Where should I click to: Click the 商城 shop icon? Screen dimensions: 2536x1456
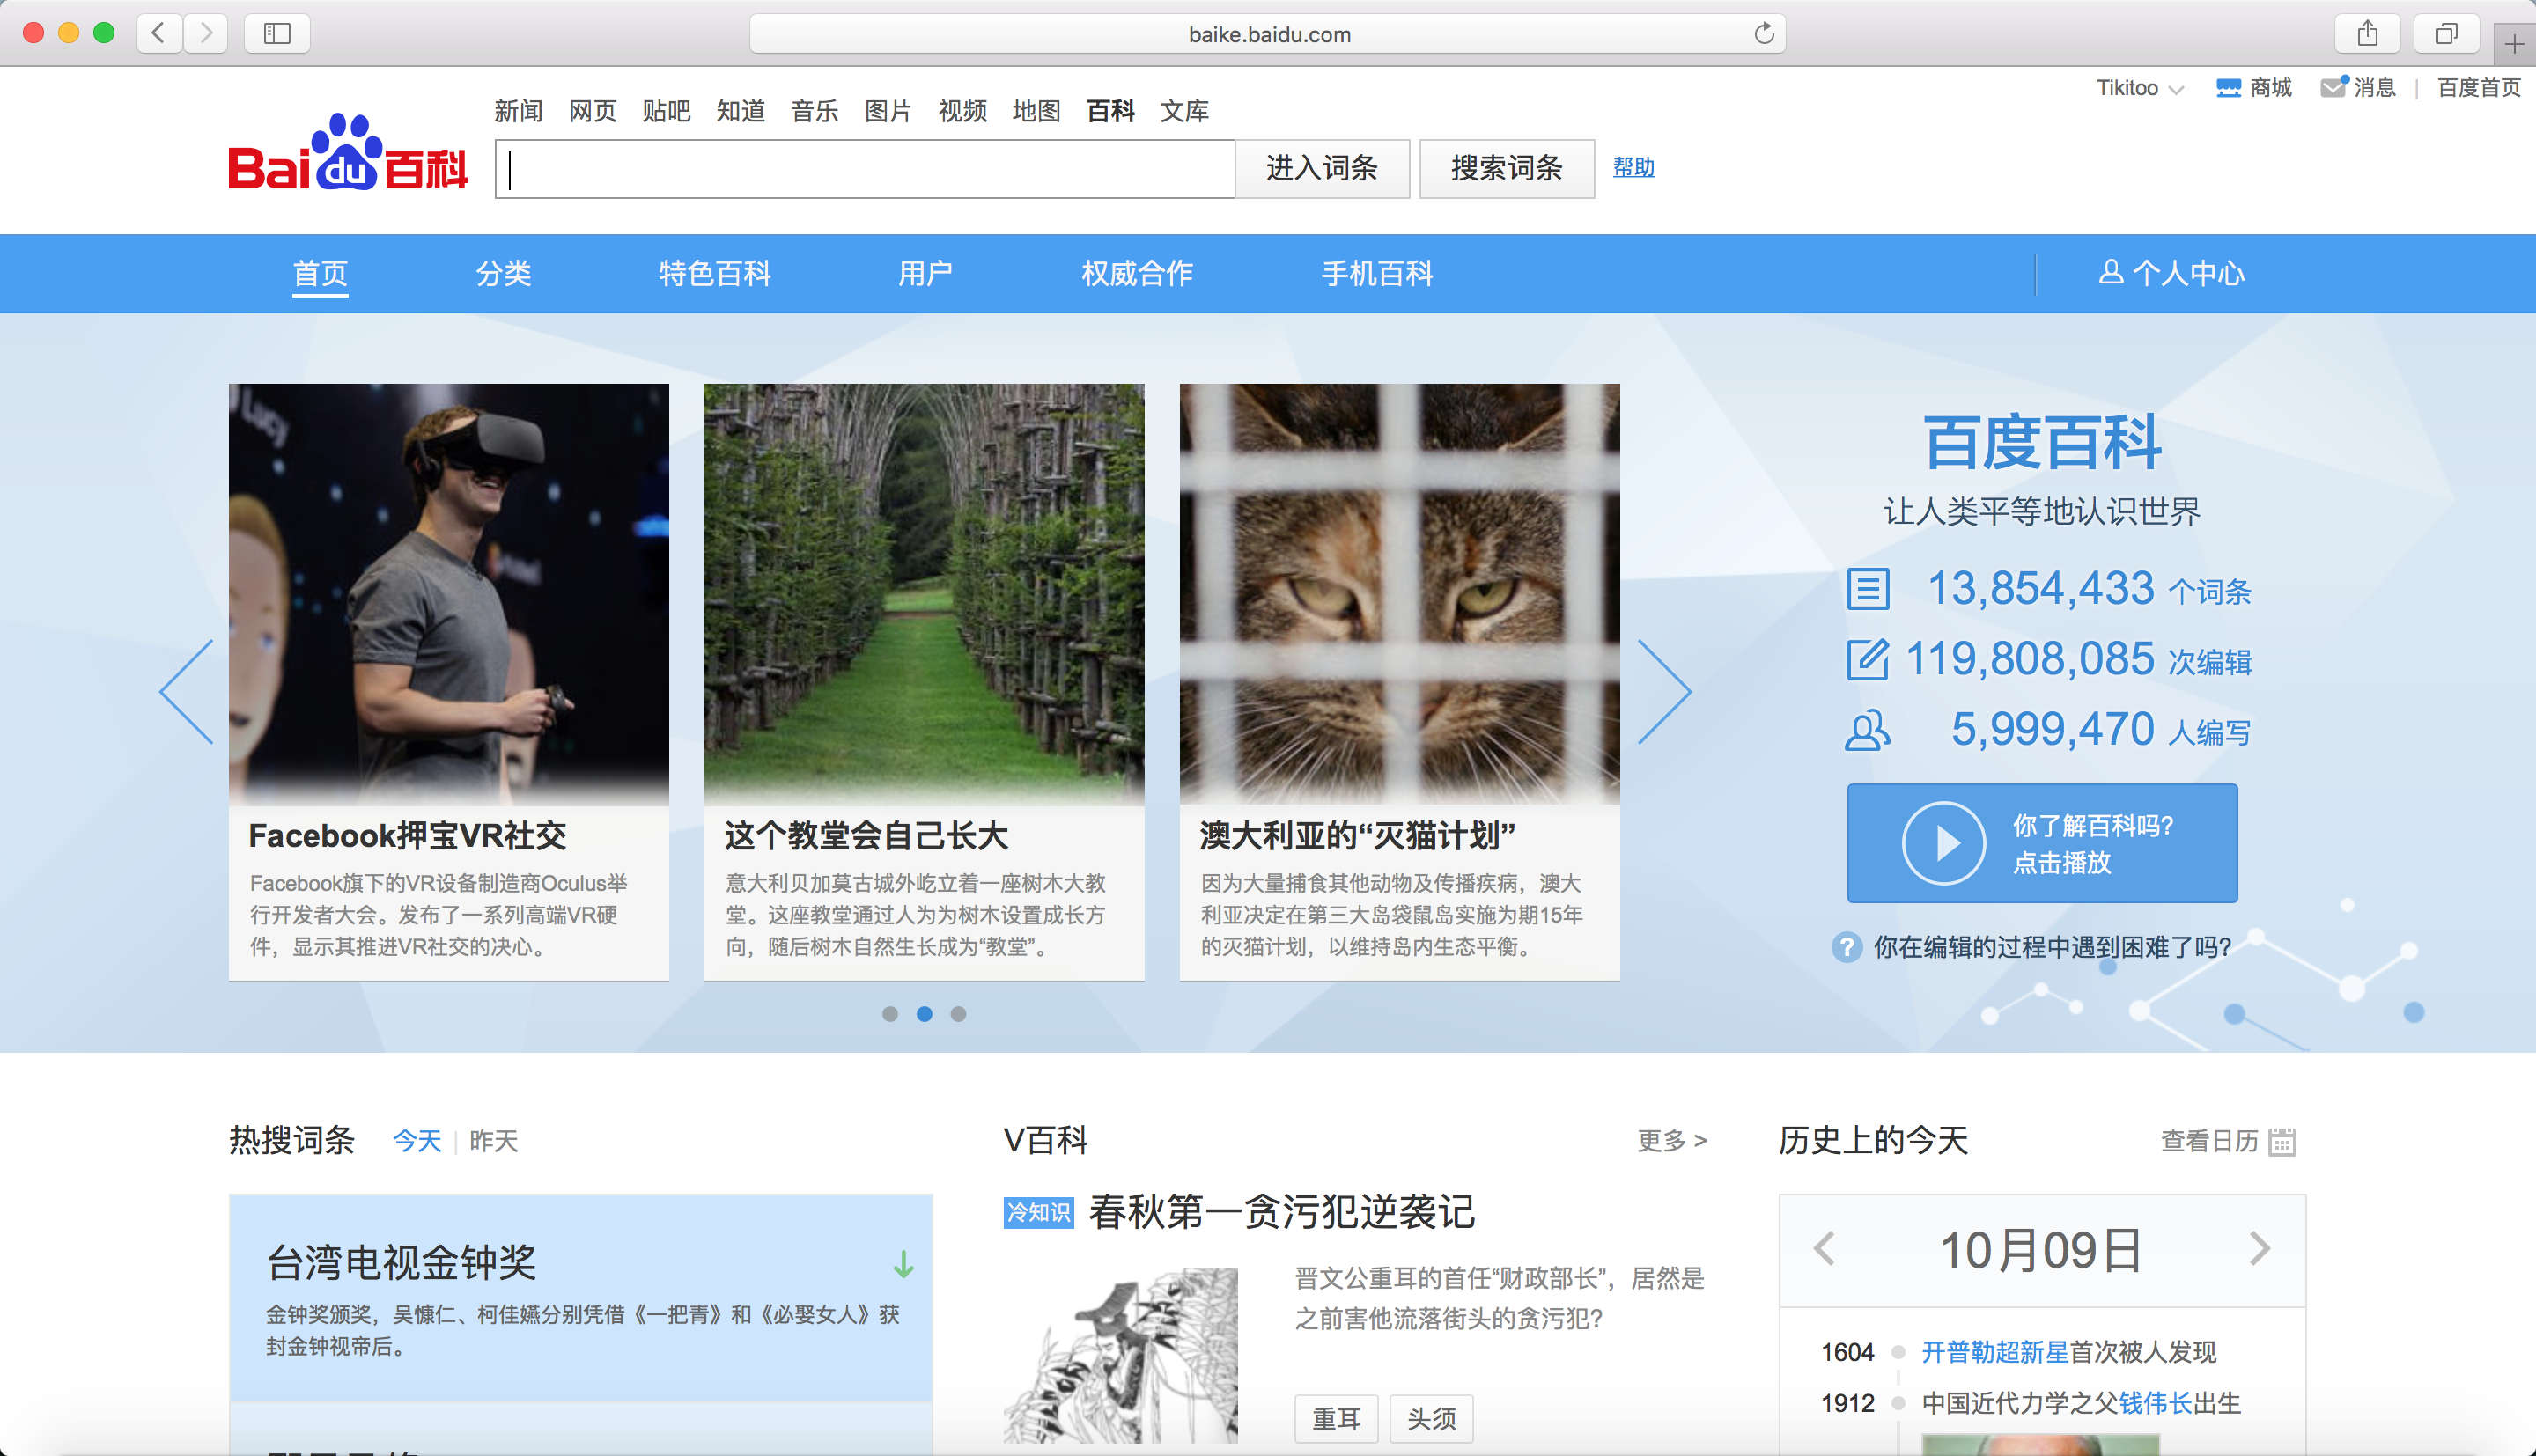click(2228, 88)
